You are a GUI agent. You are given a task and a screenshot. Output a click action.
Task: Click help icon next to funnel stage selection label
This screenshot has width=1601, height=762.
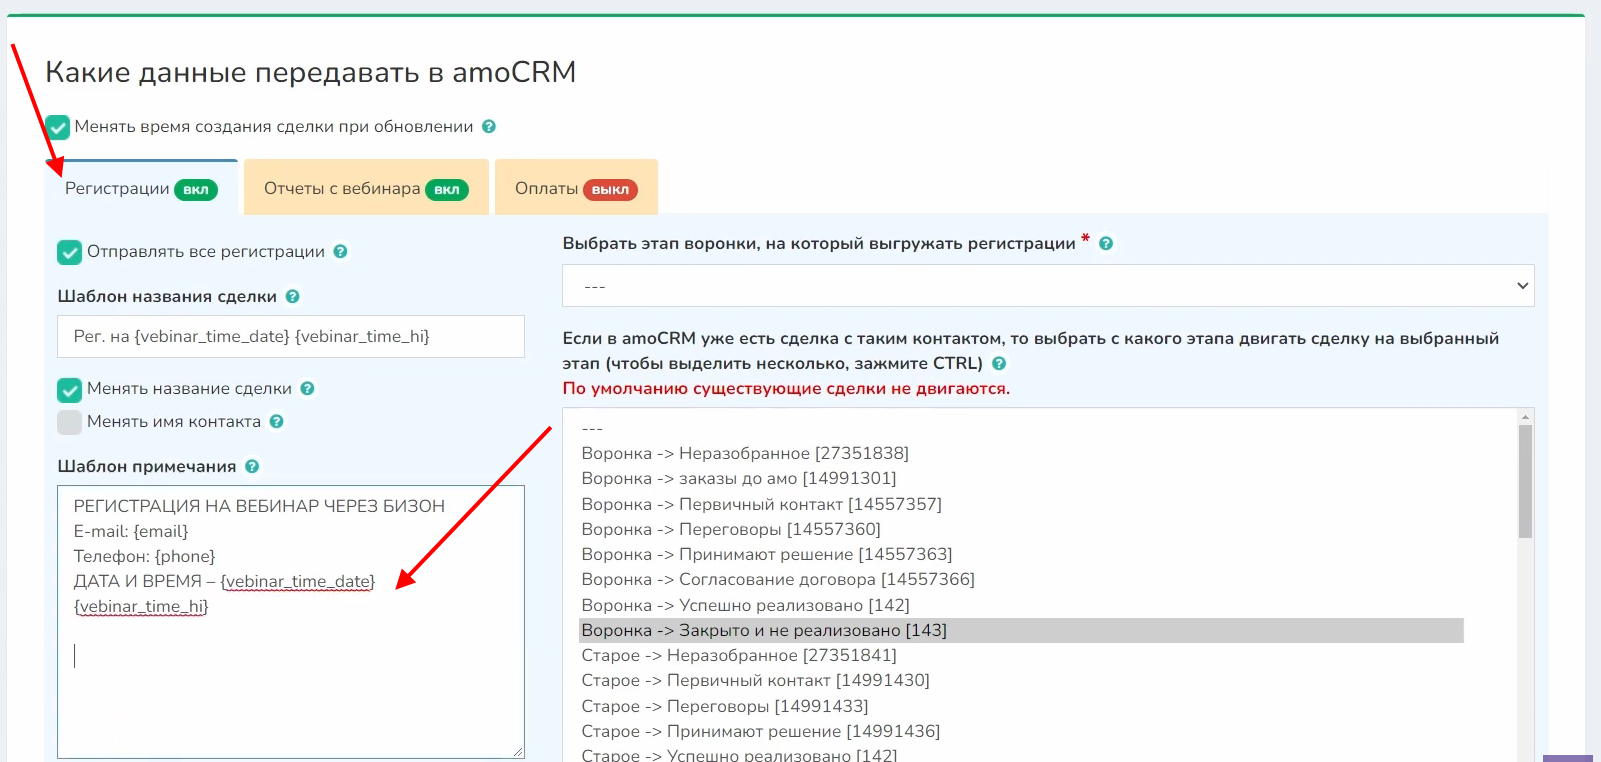click(1106, 244)
